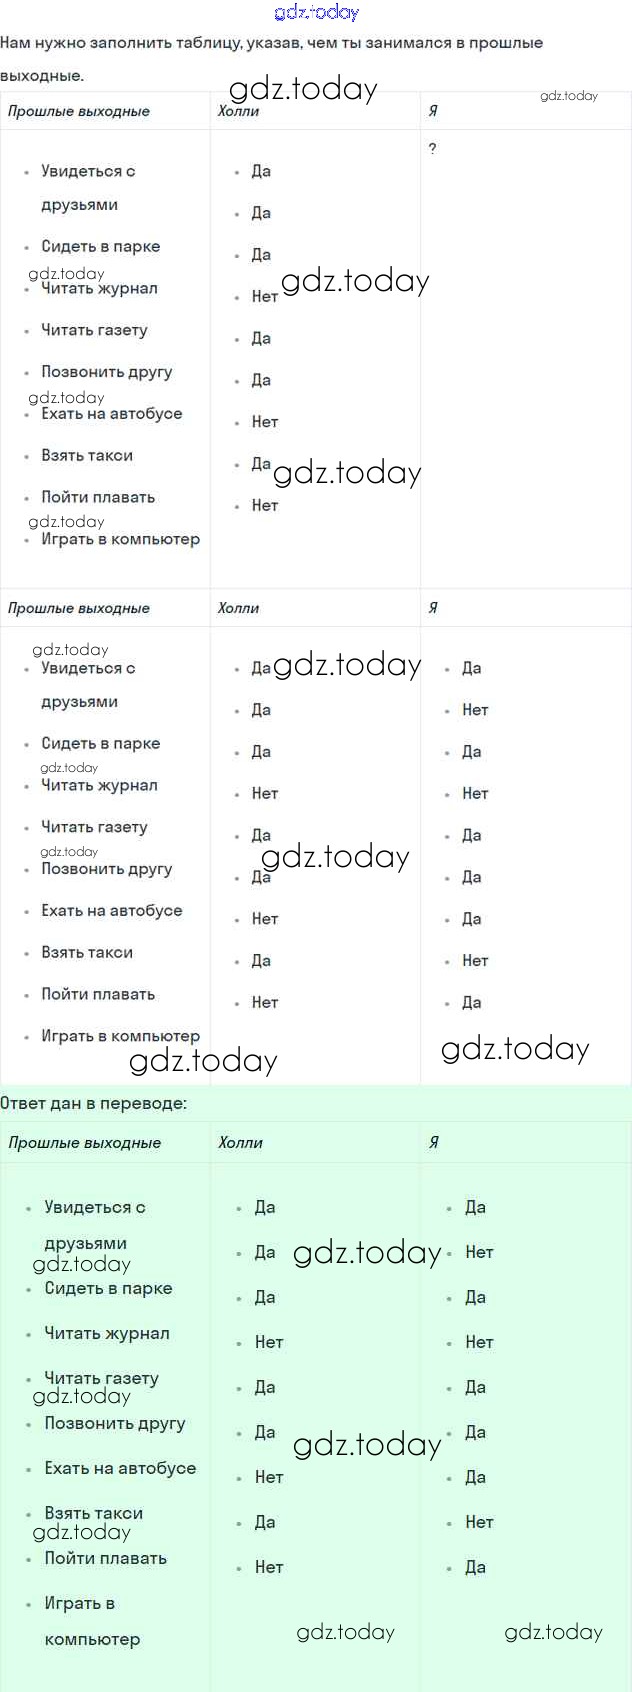The width and height of the screenshot is (632, 1692).
Task: Click "Играть в компьютер" item in the first table
Action: tap(120, 539)
